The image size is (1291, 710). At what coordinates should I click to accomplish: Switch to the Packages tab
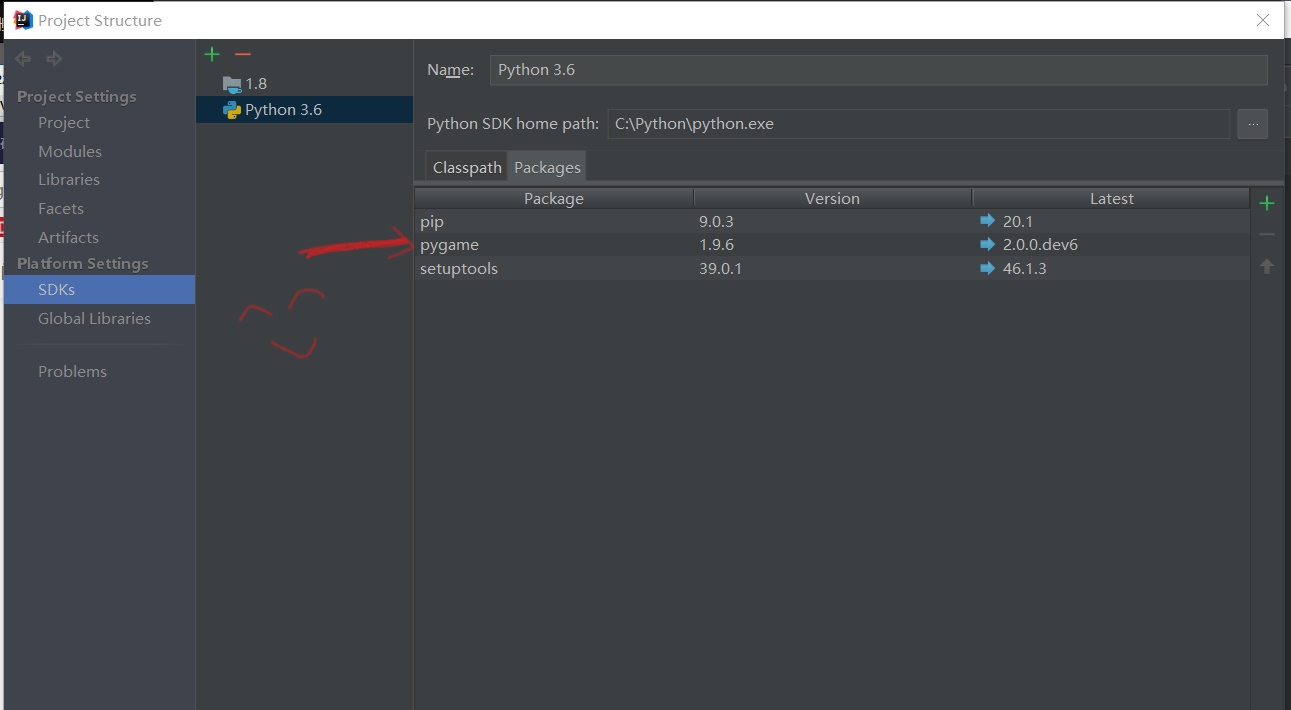(546, 167)
